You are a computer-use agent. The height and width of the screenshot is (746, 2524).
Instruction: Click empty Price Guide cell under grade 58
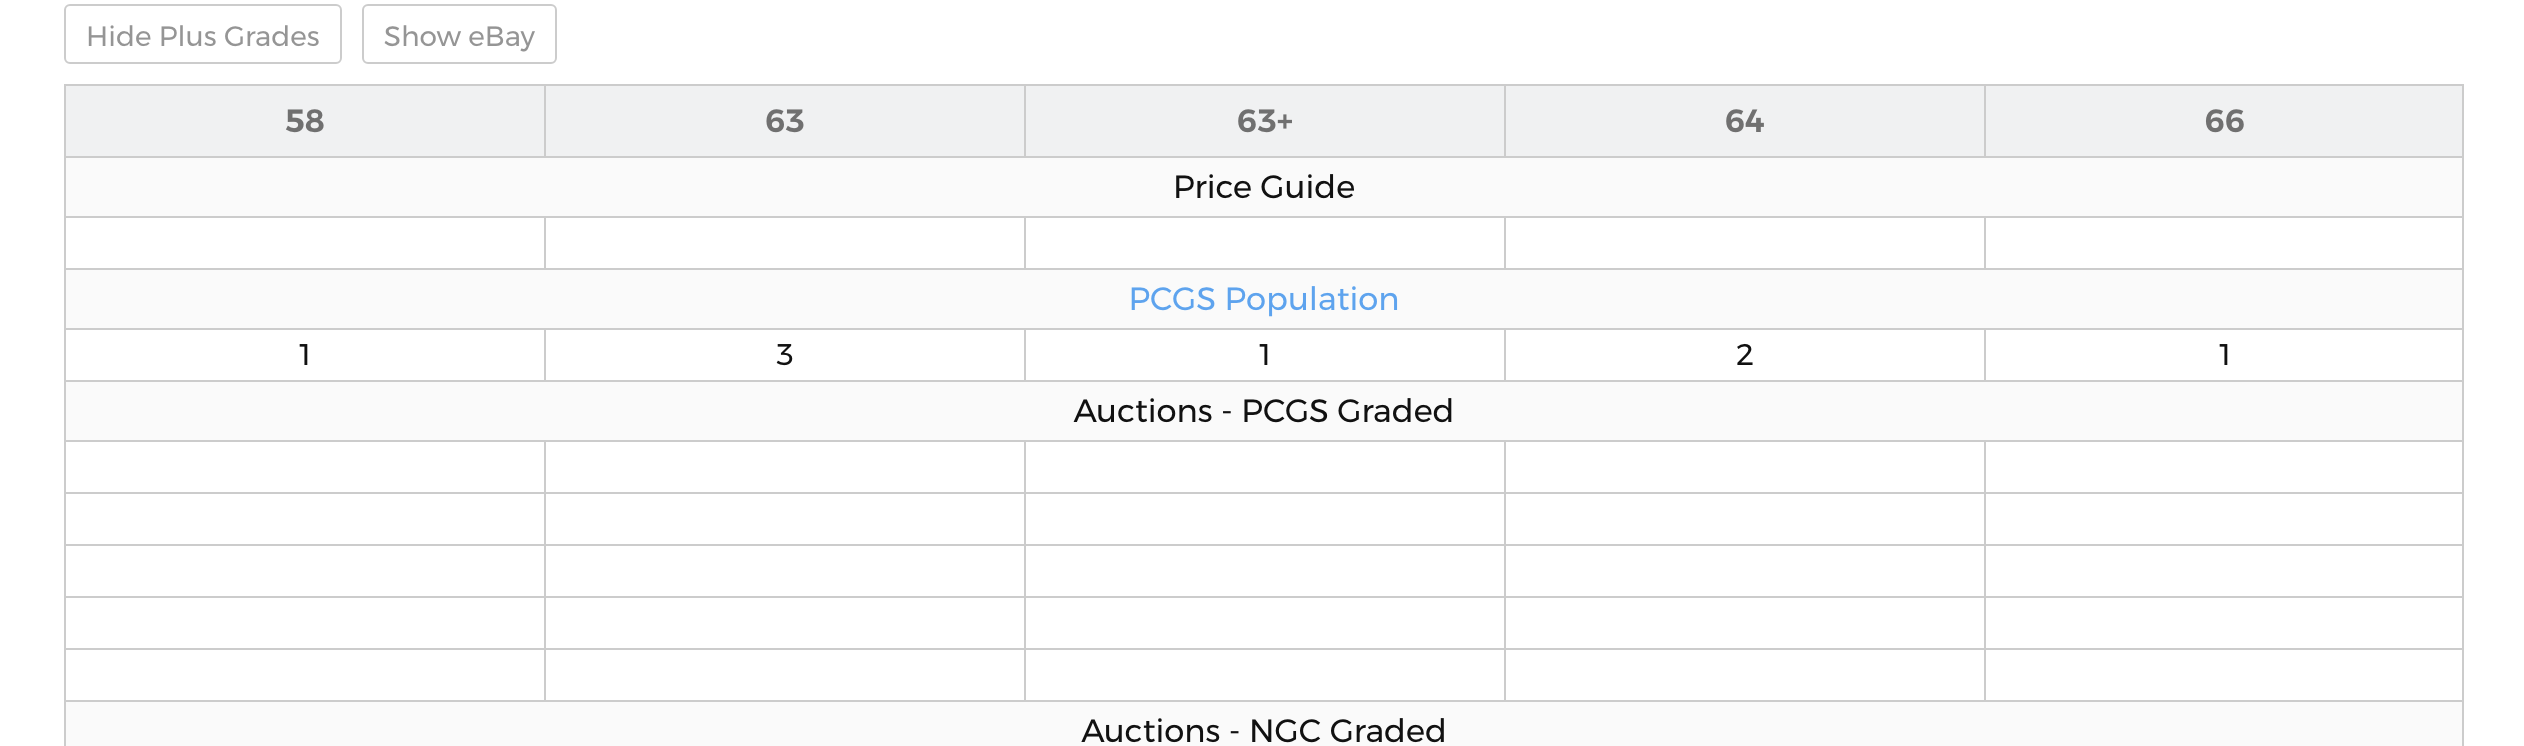[305, 243]
